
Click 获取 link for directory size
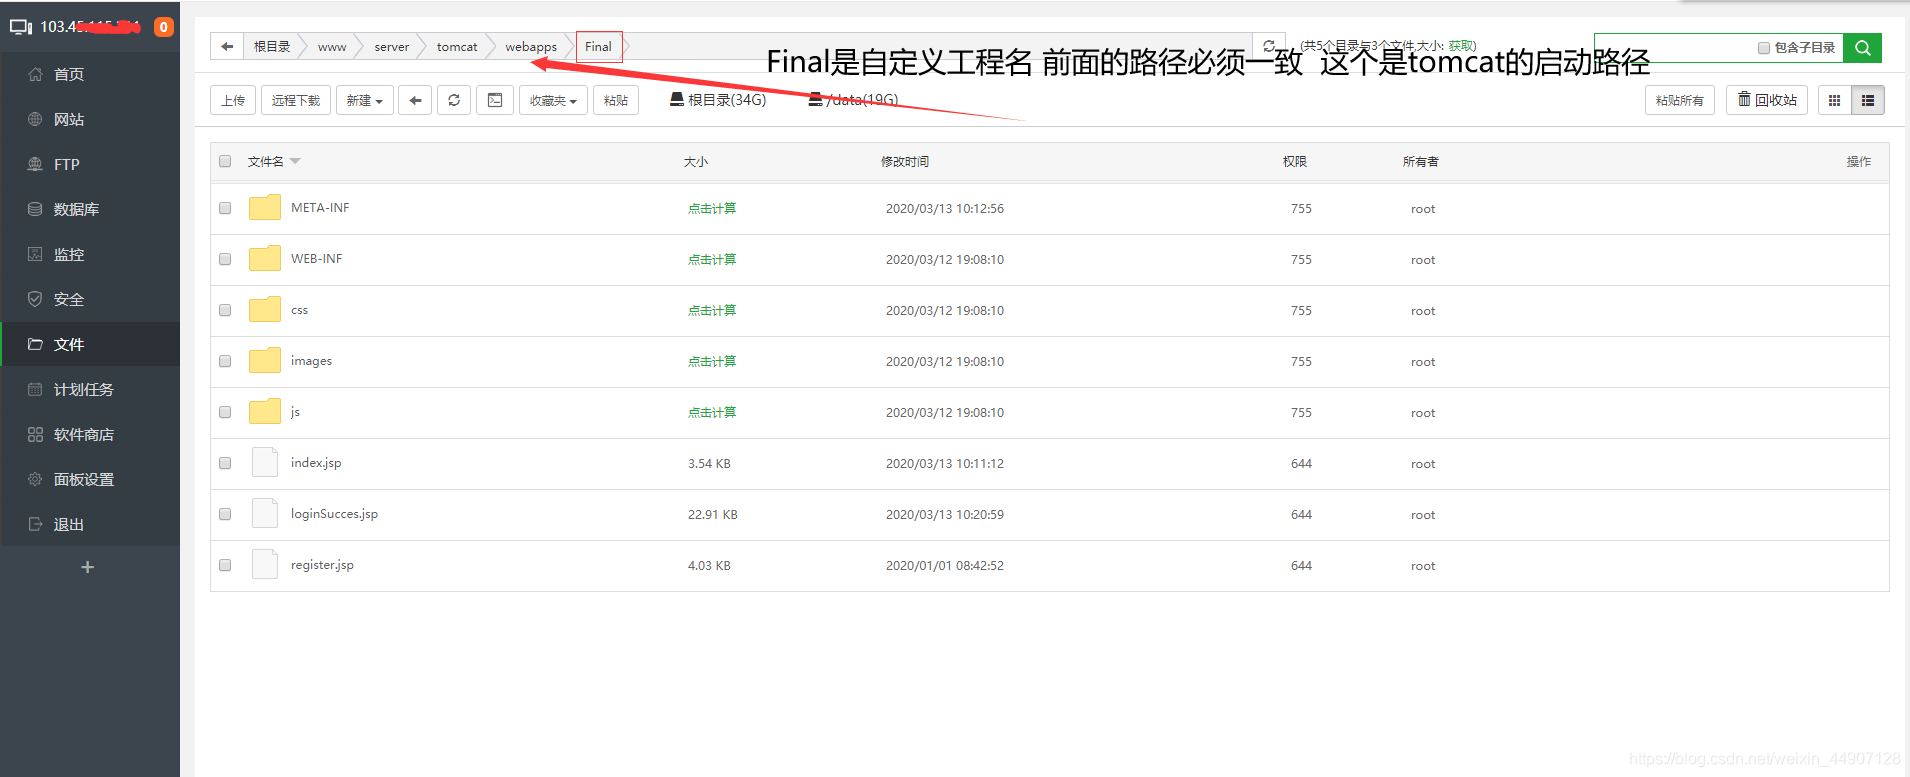pyautogui.click(x=1460, y=45)
